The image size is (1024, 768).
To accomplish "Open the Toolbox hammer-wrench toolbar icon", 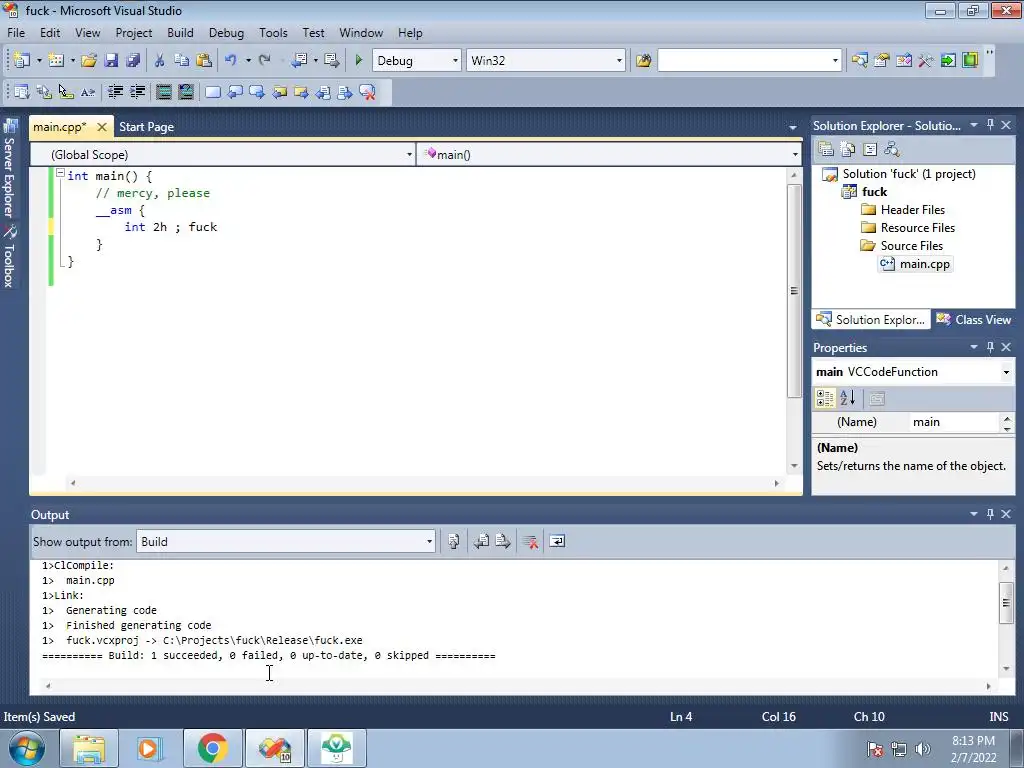I will pos(926,60).
